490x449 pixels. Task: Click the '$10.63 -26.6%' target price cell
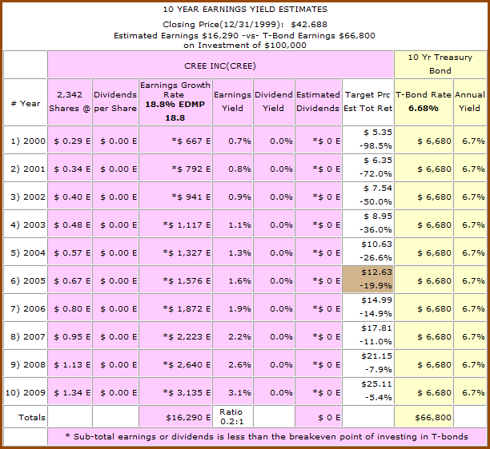[x=368, y=252]
